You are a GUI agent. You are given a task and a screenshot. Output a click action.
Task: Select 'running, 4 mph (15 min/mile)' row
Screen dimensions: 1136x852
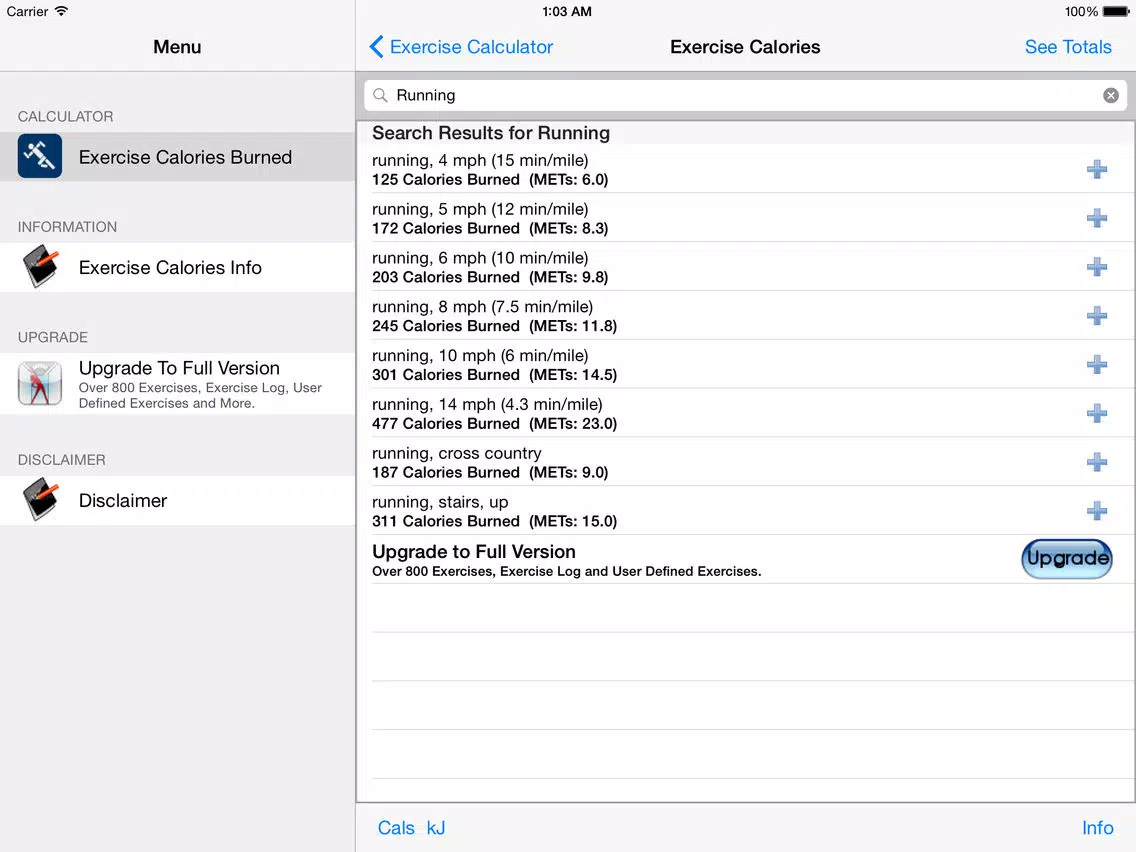point(746,170)
